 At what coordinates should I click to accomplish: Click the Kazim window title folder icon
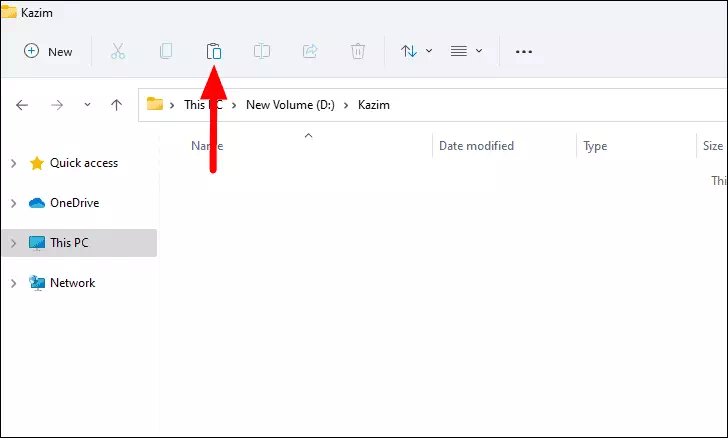[9, 12]
